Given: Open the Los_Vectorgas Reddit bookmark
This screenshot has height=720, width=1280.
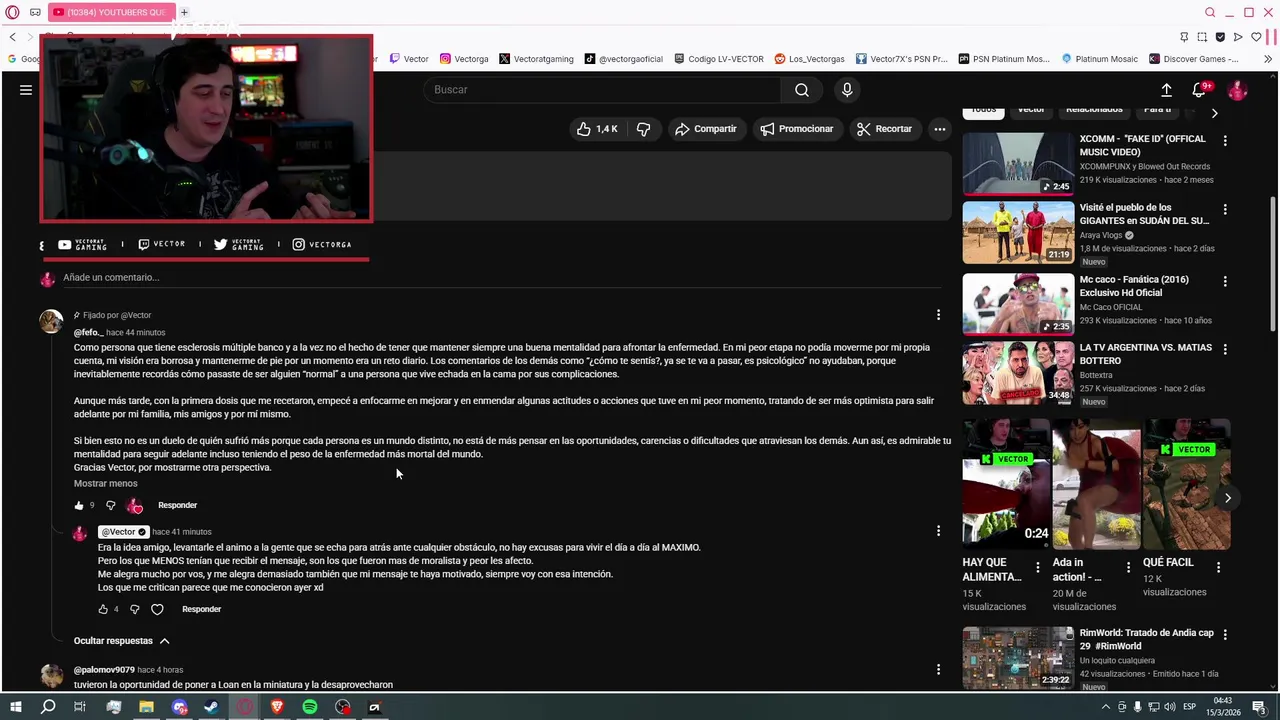Looking at the screenshot, I should tap(810, 59).
